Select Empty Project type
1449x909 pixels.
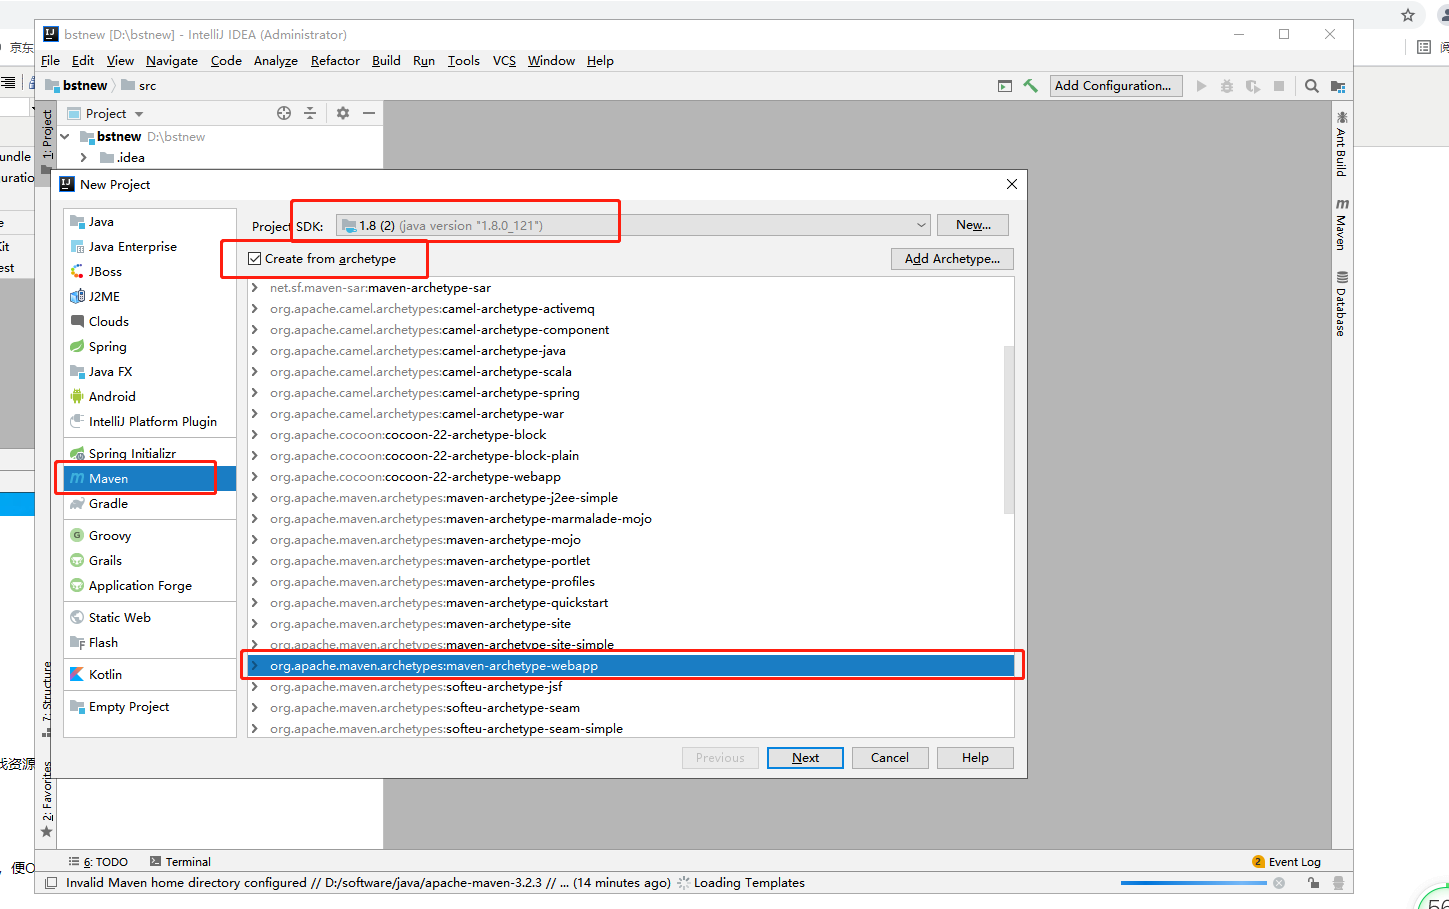(150, 707)
